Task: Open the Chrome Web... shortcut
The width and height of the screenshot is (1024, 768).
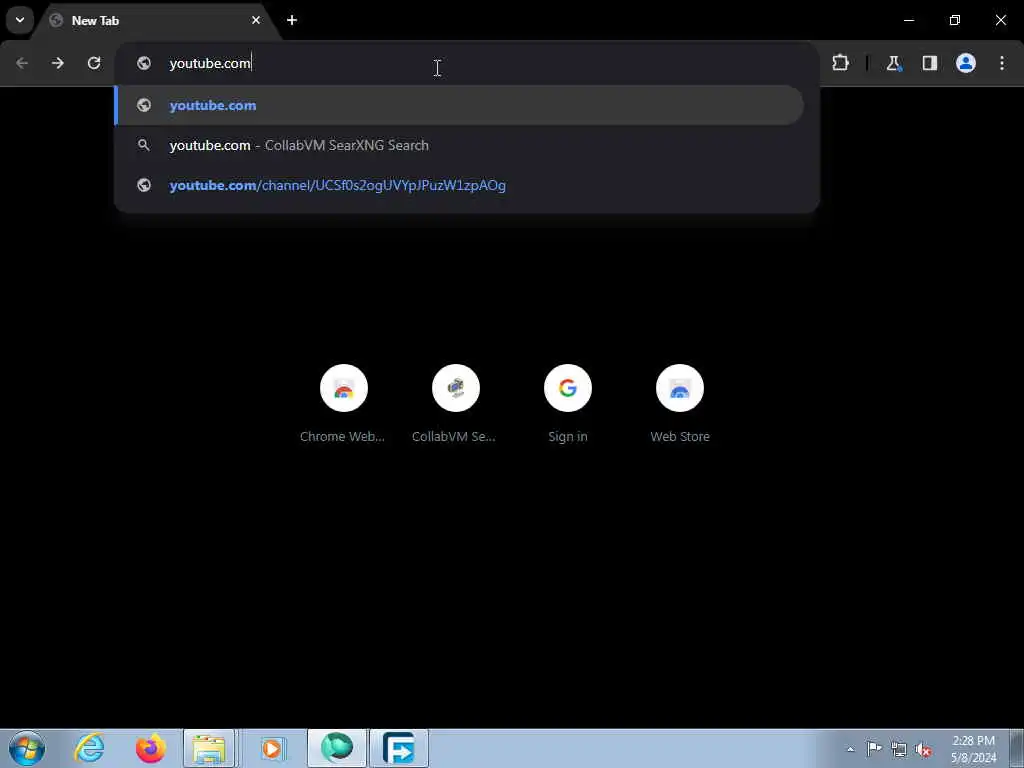Action: tap(343, 404)
